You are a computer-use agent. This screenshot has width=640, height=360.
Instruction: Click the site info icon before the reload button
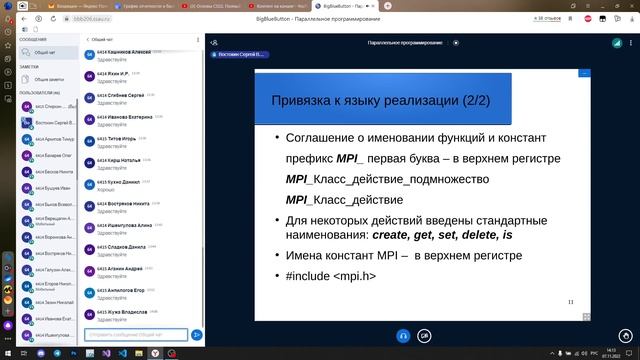[x=38, y=19]
